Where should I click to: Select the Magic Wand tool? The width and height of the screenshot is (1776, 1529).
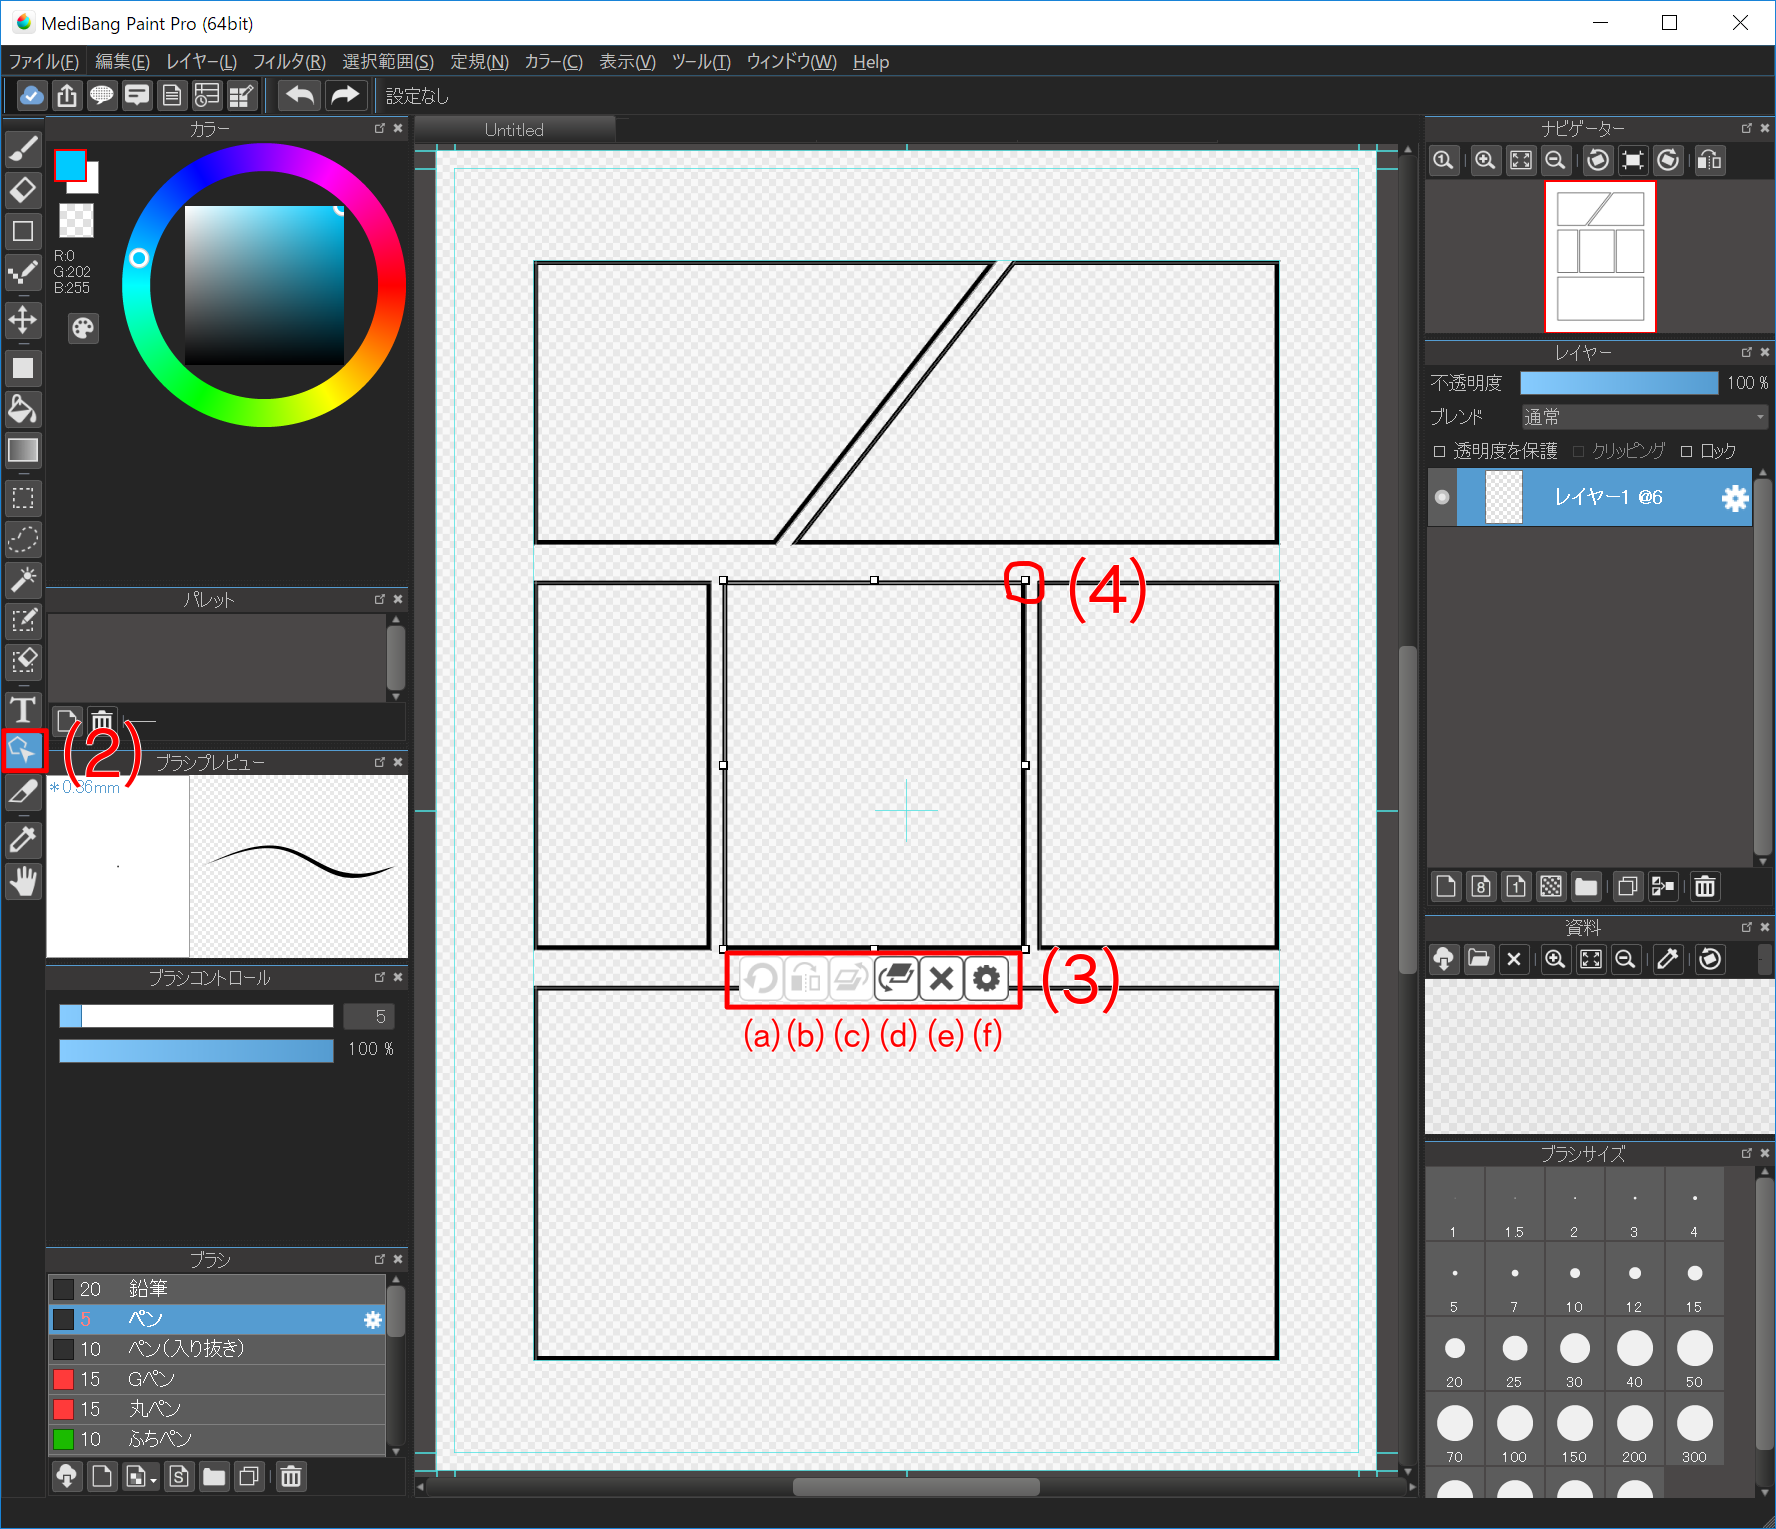(23, 579)
